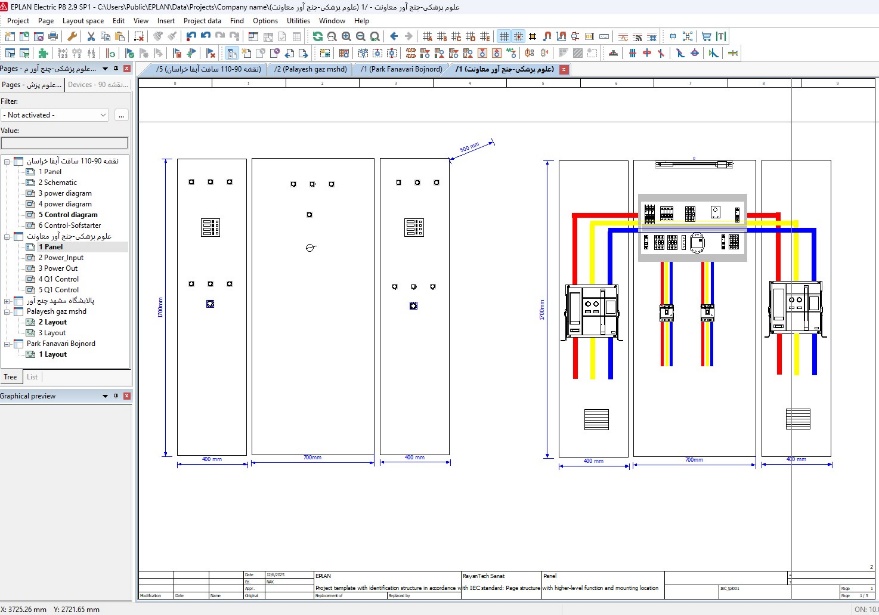
Task: Click the Value input field
Action: point(64,143)
